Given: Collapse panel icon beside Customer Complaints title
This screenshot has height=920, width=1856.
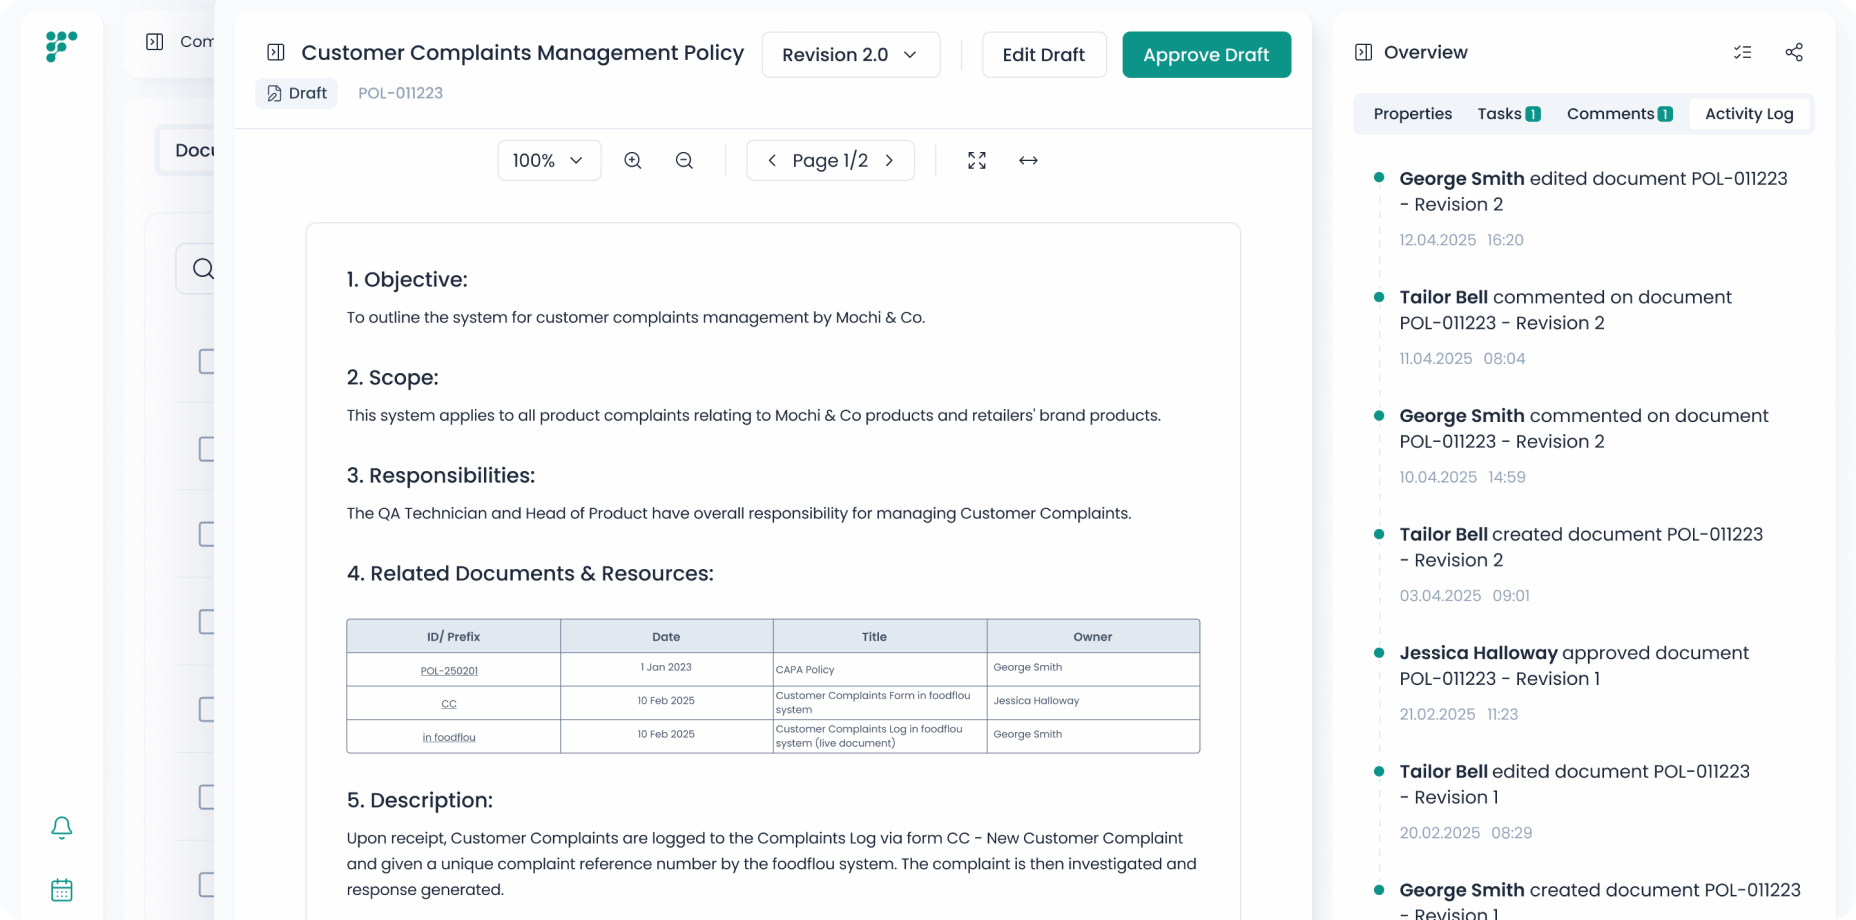Looking at the screenshot, I should click(276, 52).
